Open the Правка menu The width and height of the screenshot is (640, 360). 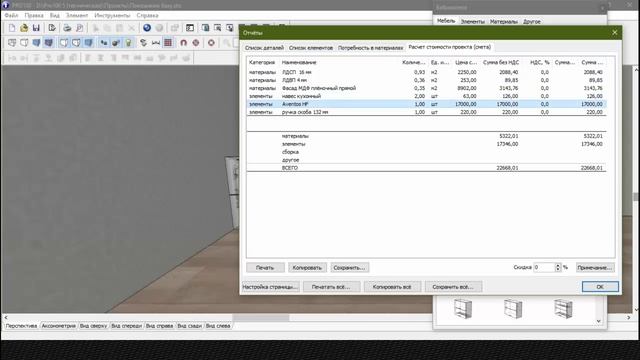[34, 15]
